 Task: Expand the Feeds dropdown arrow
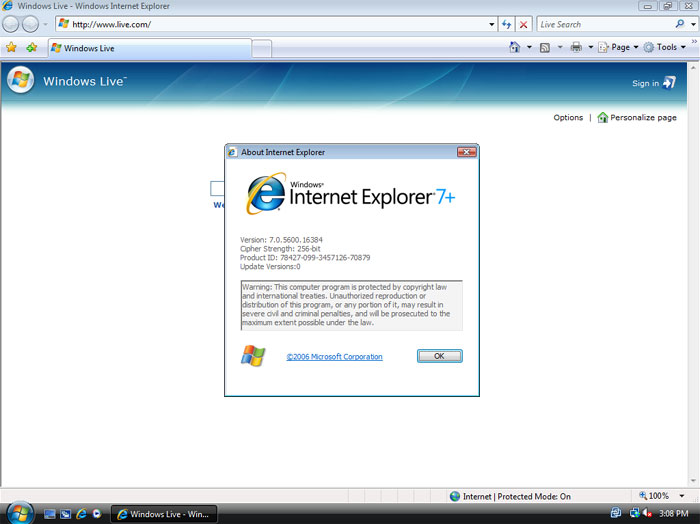point(560,47)
